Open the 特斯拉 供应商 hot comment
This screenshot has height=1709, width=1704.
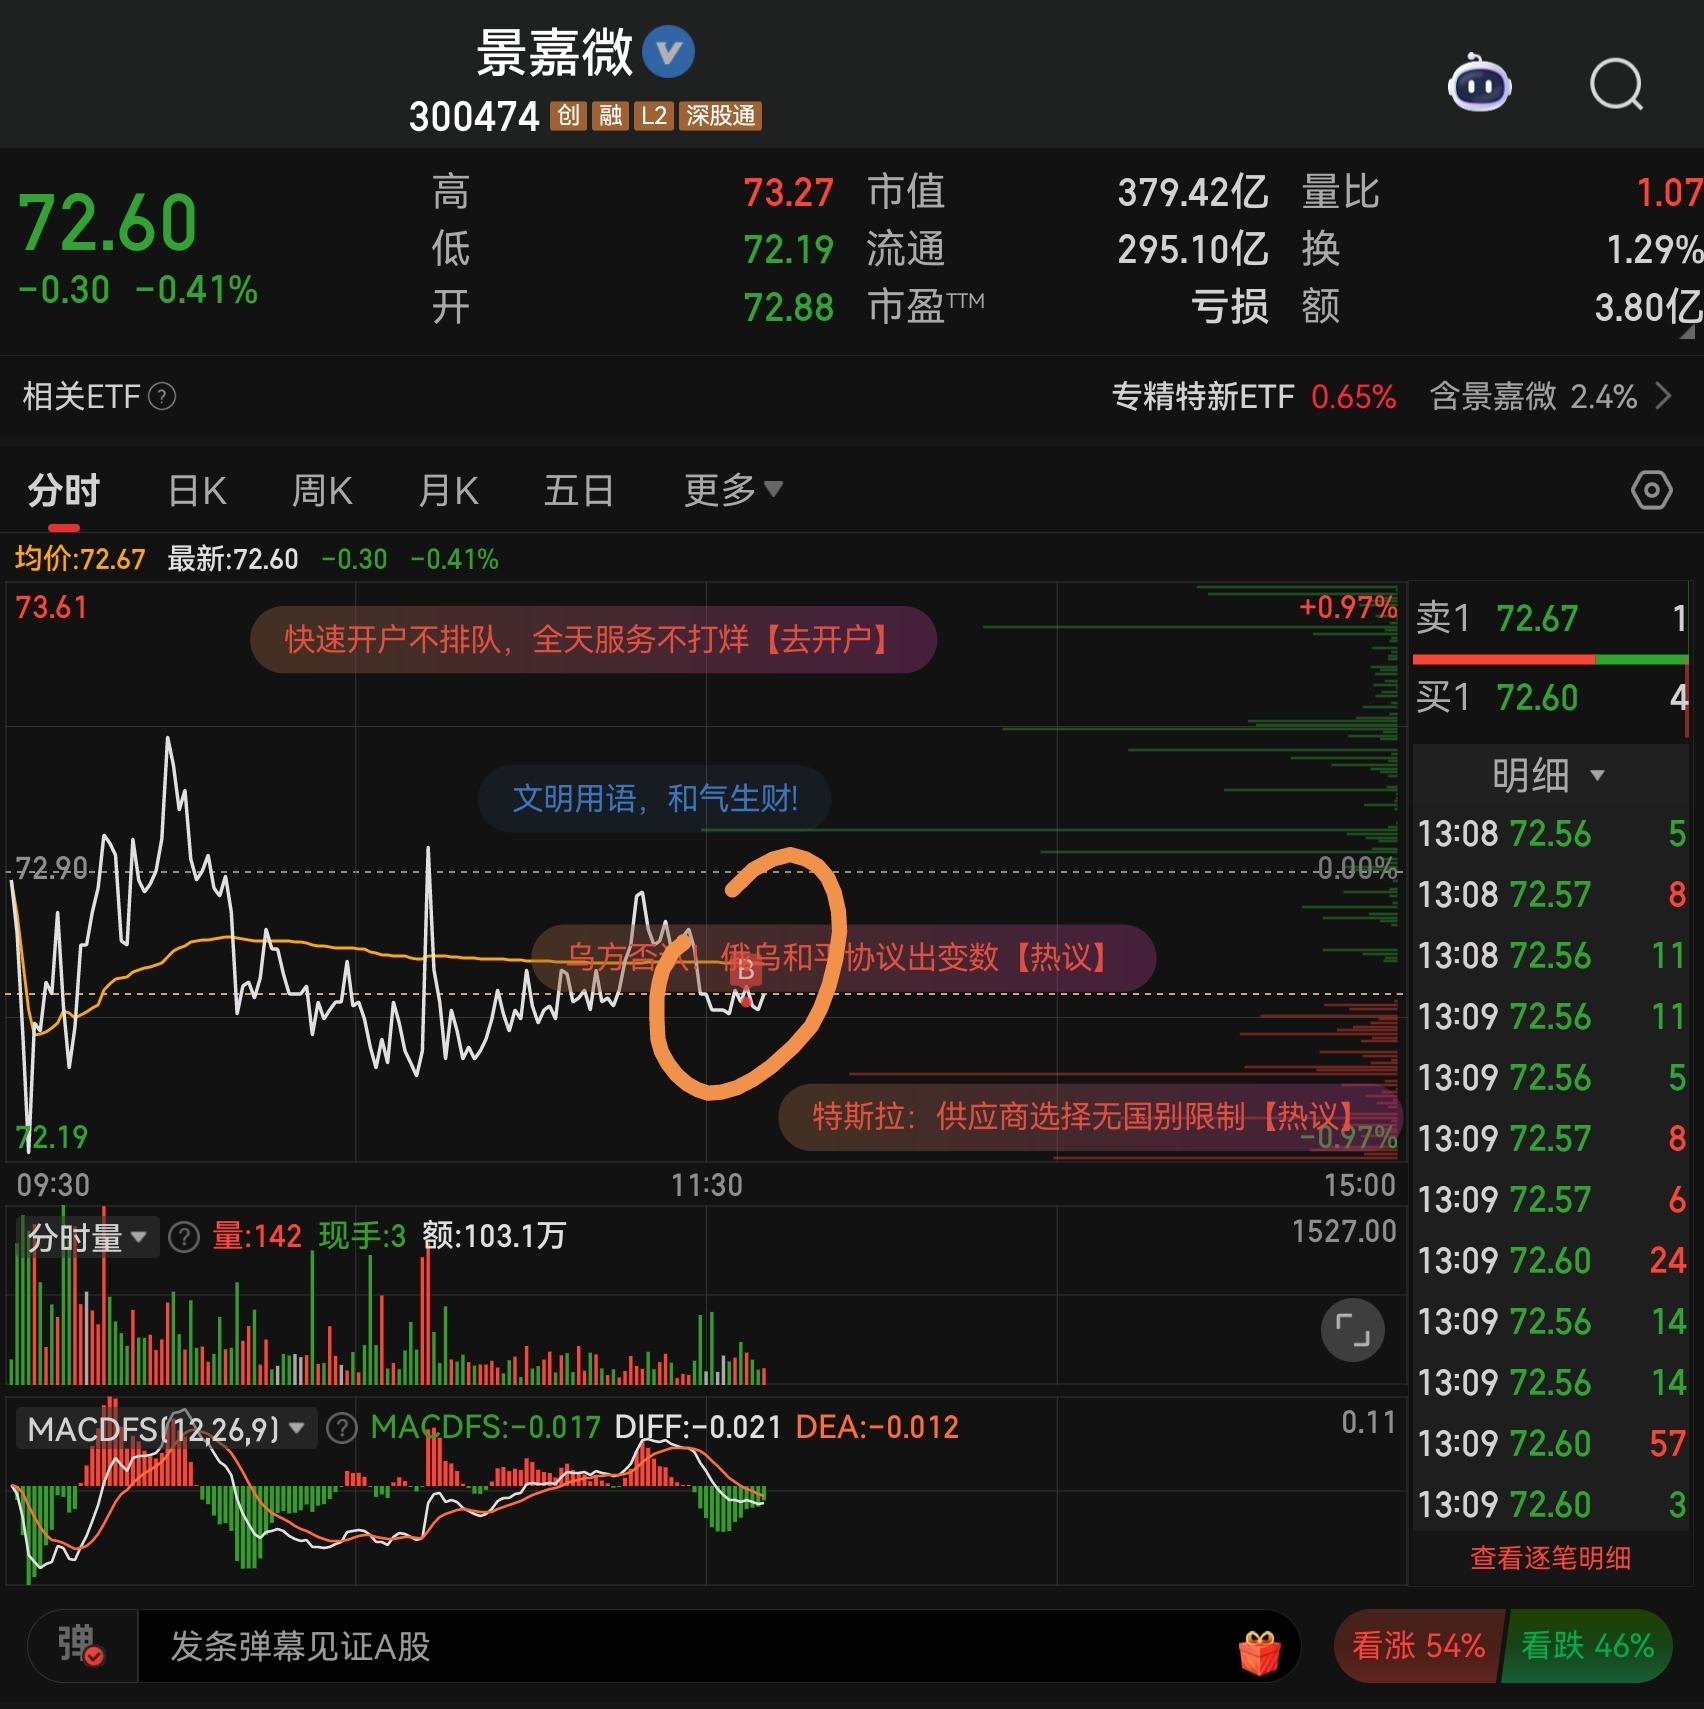[x=1089, y=1116]
